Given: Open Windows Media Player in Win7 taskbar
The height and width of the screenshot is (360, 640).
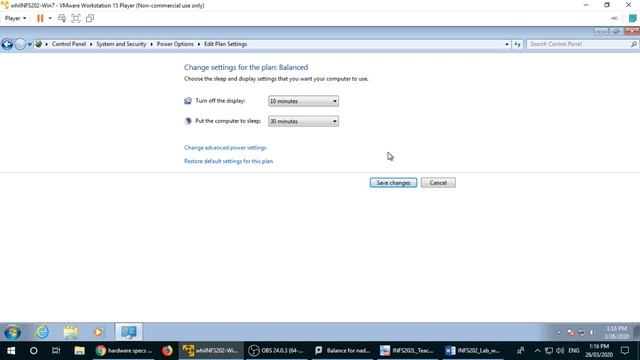Looking at the screenshot, I should (99, 332).
